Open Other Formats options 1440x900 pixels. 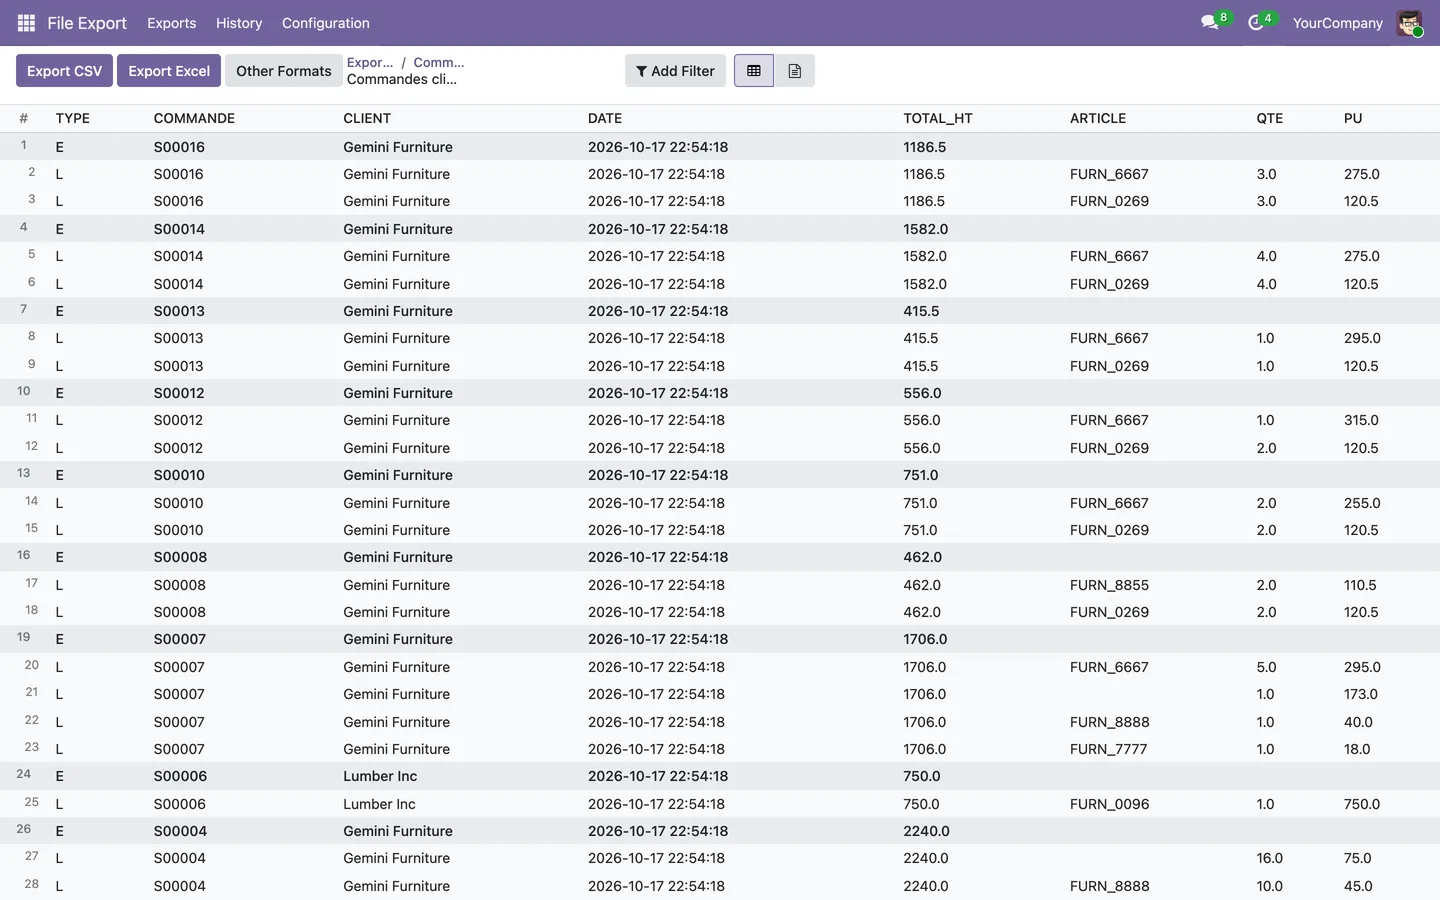(x=284, y=71)
